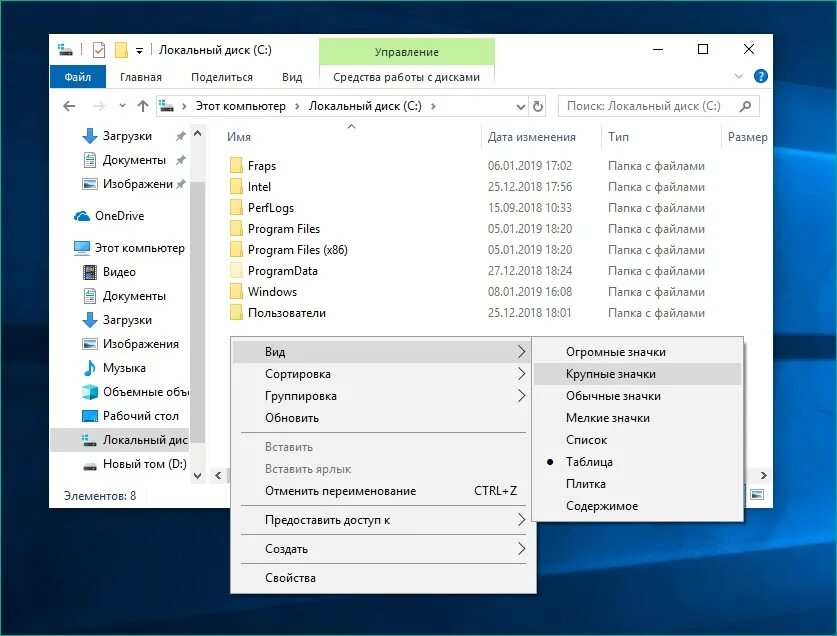Select Плитка view option
Screen dimensions: 837x636
[x=637, y=484]
